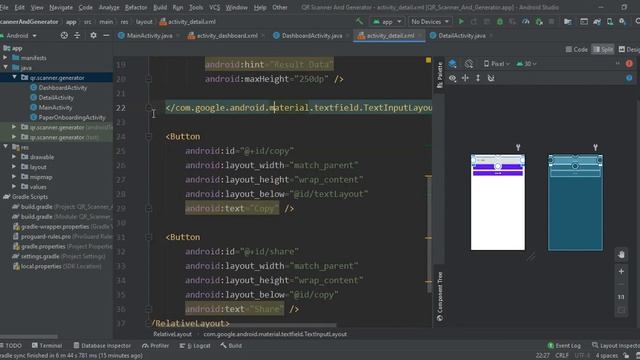Image resolution: width=640 pixels, height=360 pixels.
Task: Open Project Structure folder icon
Action: coord(567,22)
